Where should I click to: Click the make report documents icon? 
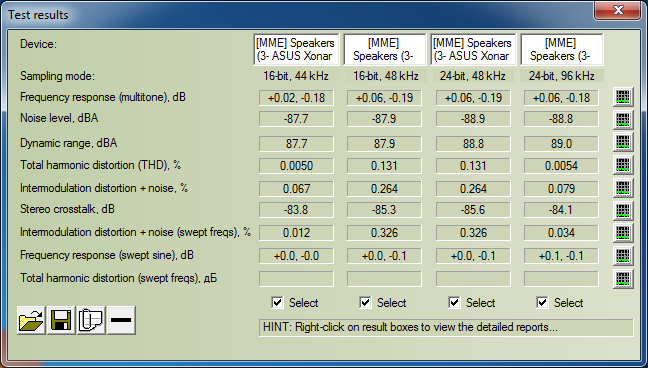[x=91, y=320]
